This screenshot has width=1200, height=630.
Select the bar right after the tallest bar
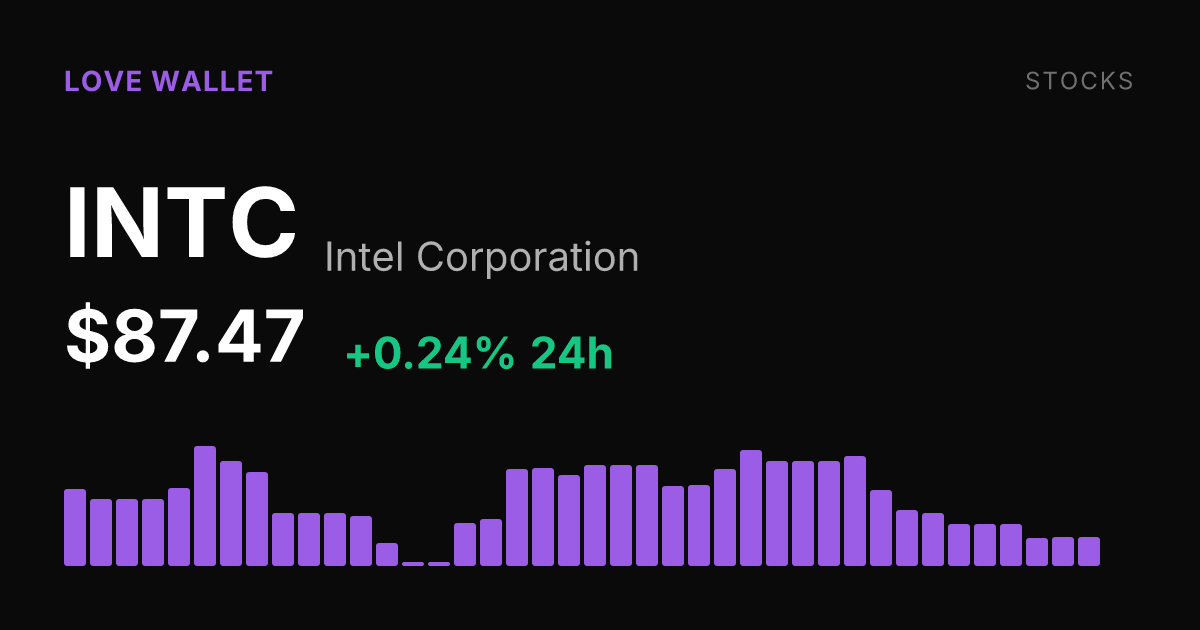[231, 513]
